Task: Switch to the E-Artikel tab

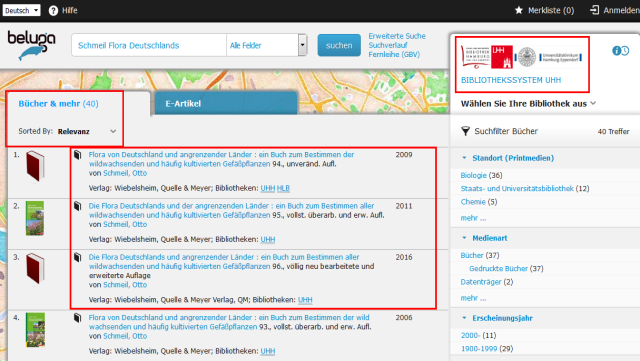Action: point(225,104)
